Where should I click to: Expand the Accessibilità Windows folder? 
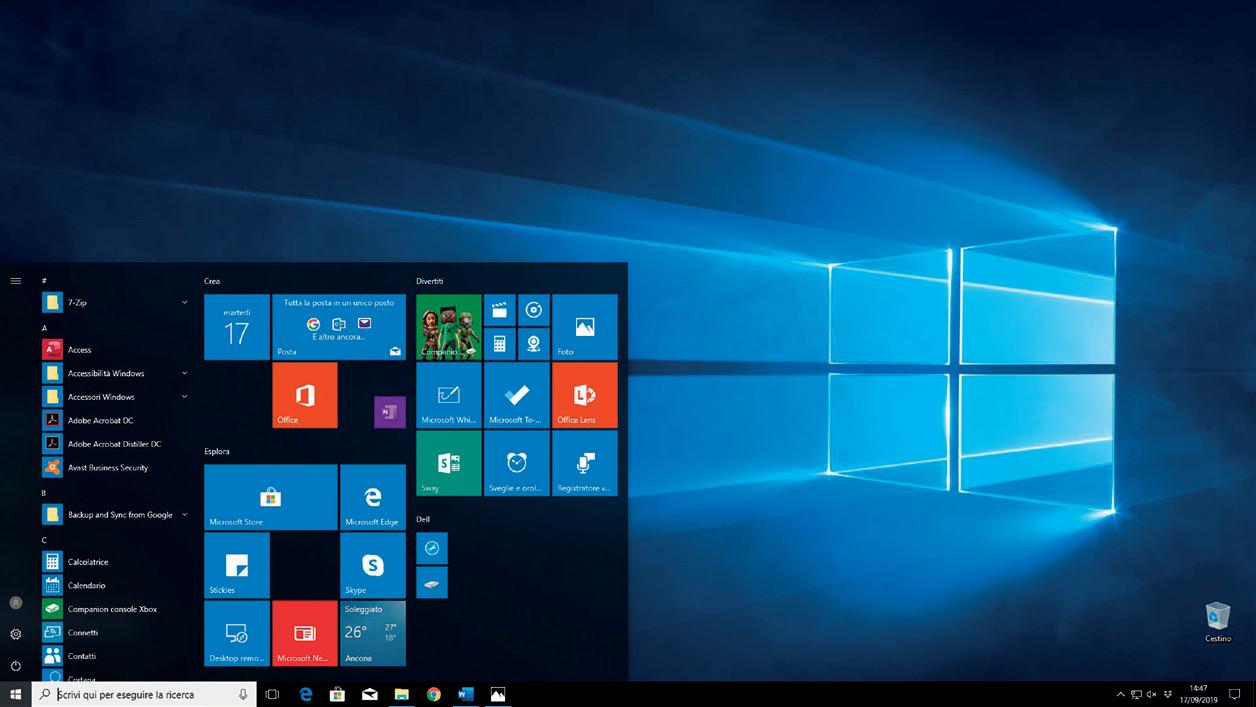115,373
